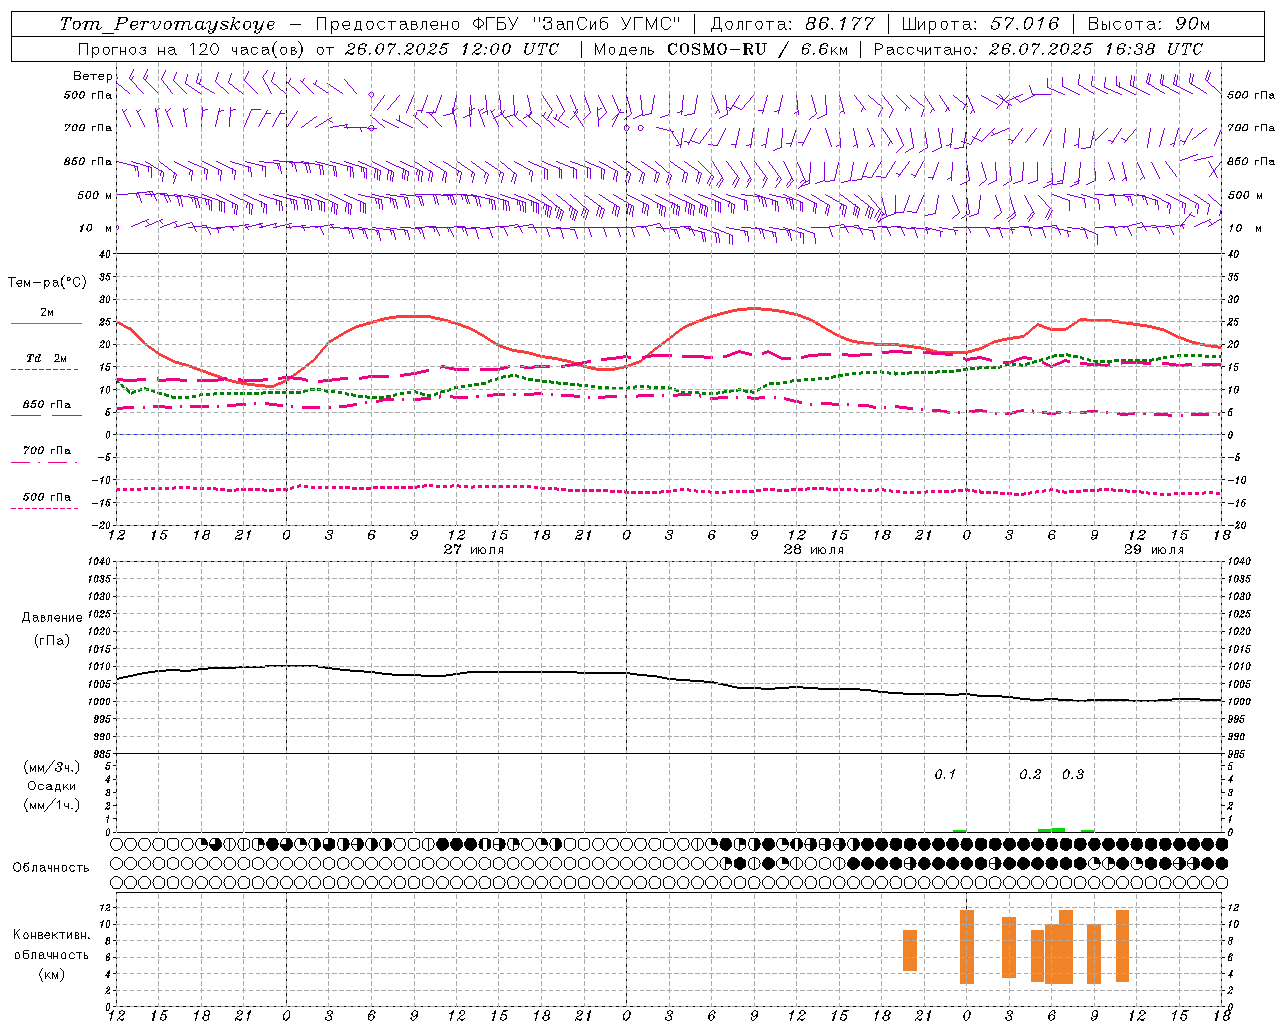Click the "27 июля" date label
This screenshot has width=1280, height=1024.
(474, 550)
